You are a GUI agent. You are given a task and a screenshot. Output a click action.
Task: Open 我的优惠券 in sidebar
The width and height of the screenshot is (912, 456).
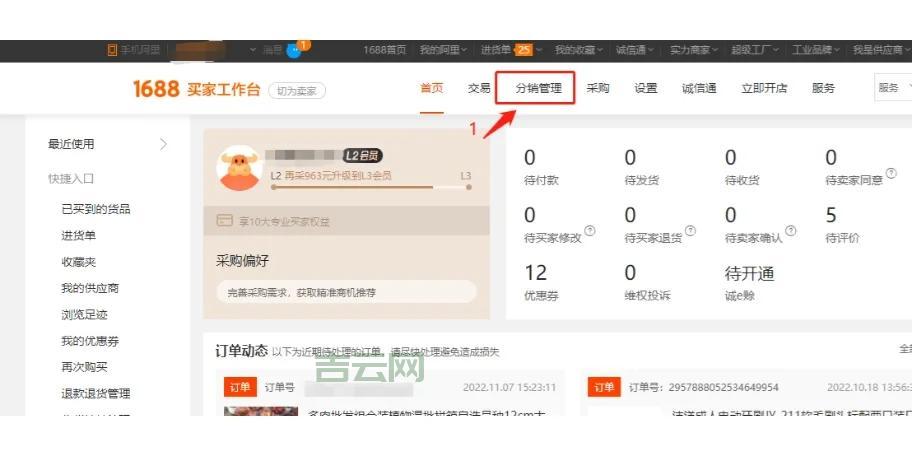click(x=90, y=341)
